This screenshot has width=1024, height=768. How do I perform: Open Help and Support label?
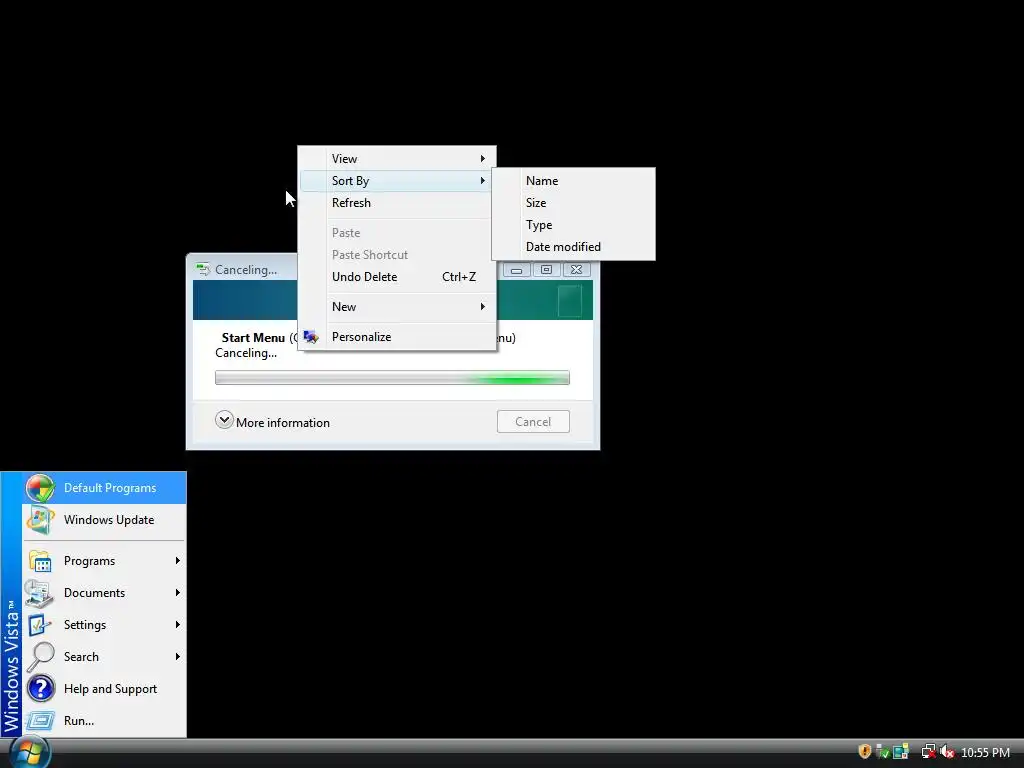coord(110,689)
